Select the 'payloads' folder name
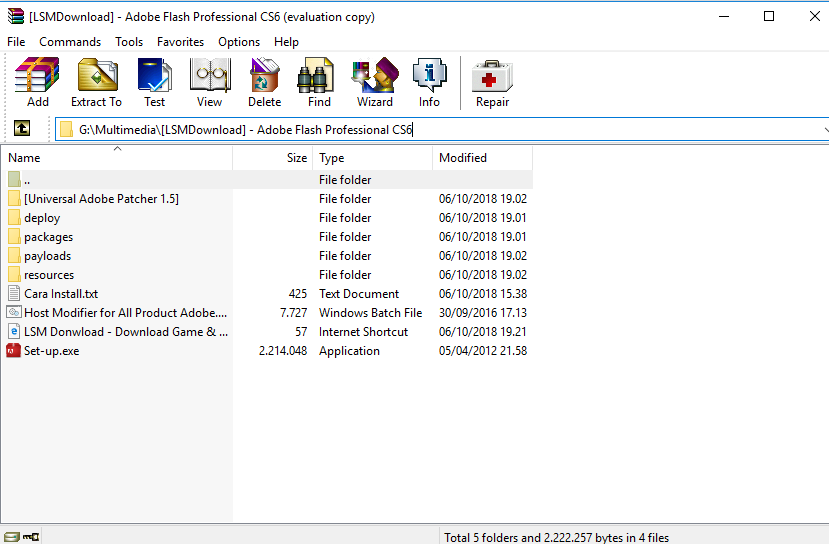This screenshot has width=829, height=544. [x=48, y=256]
